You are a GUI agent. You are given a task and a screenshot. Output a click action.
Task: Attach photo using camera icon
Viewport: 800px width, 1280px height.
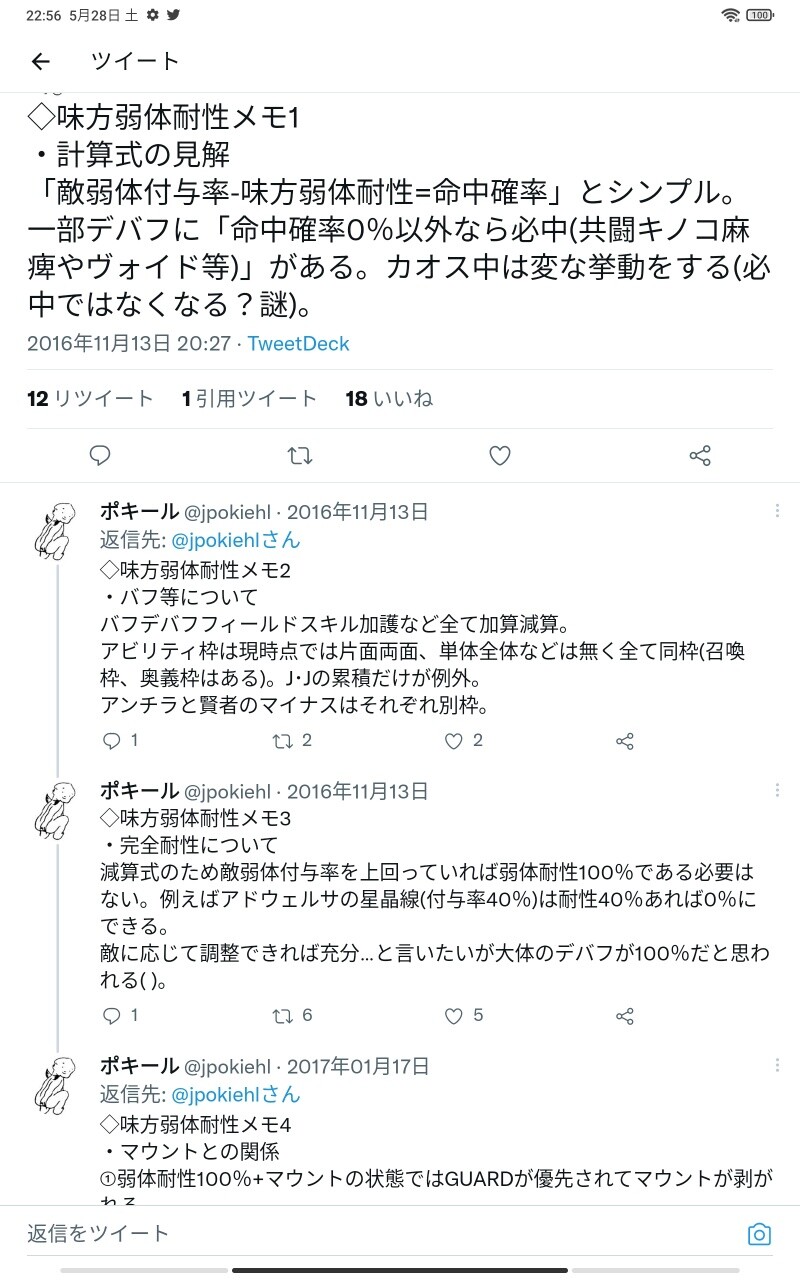759,1234
